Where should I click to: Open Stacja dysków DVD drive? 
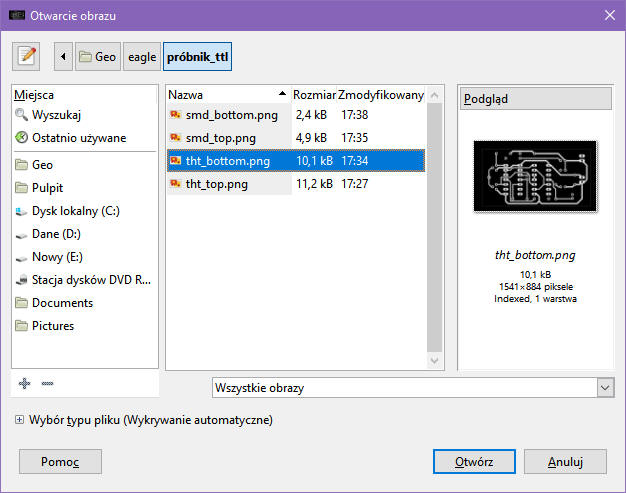[x=90, y=280]
